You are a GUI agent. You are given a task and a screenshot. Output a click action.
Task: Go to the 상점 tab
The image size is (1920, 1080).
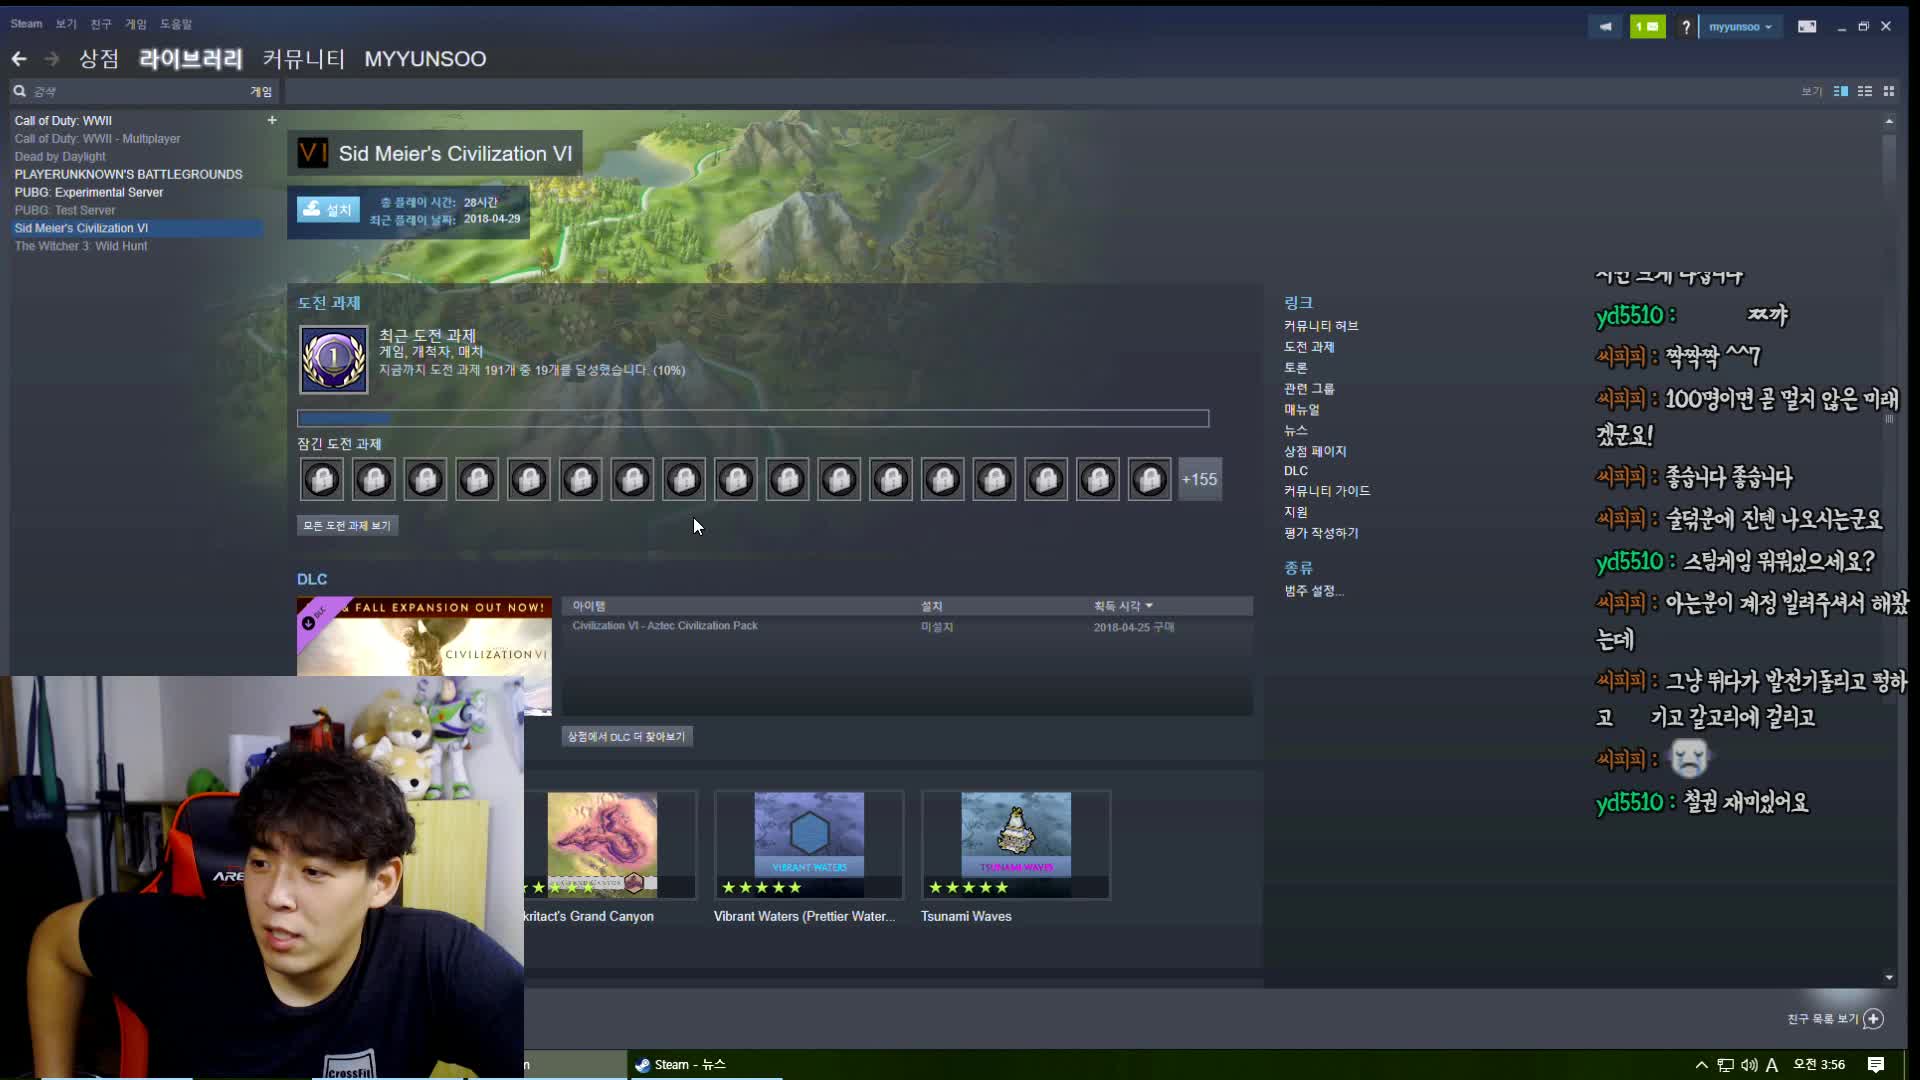tap(99, 59)
